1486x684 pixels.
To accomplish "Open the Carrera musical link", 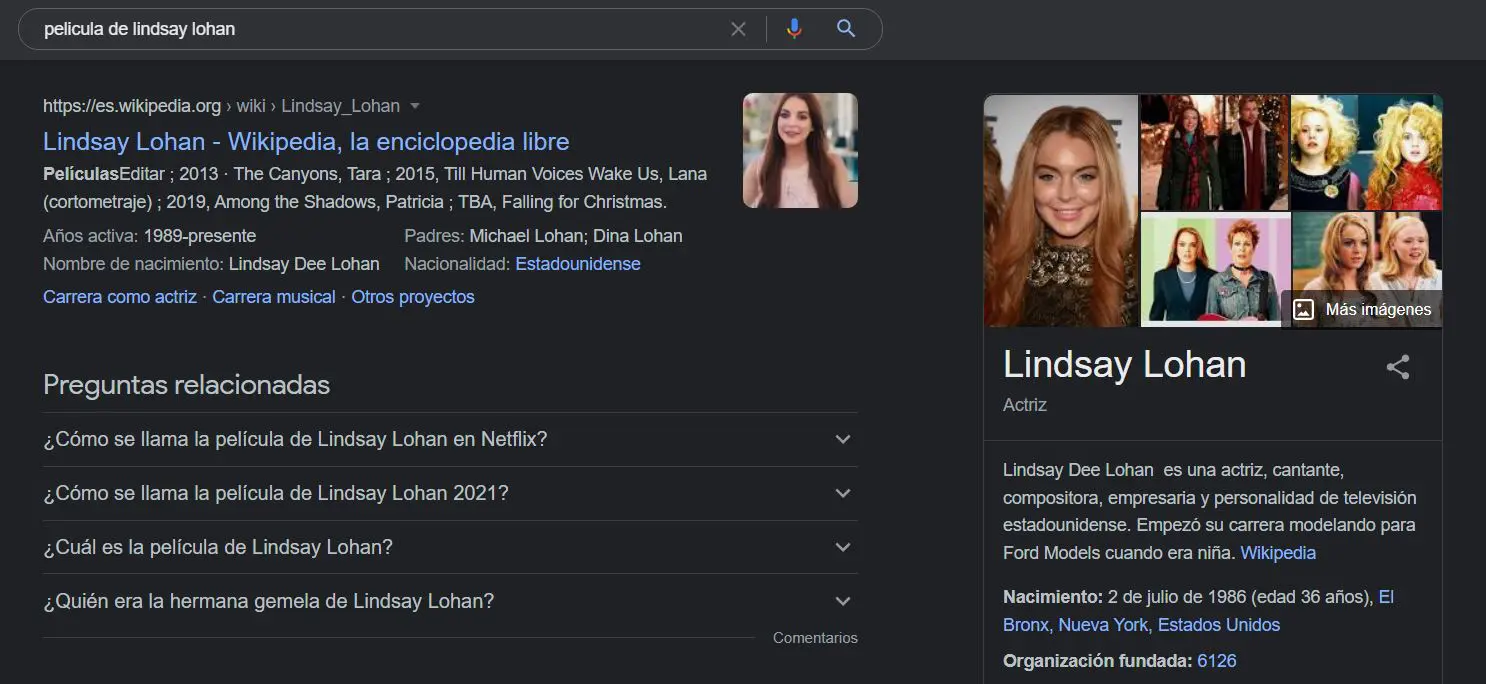I will click(x=274, y=297).
